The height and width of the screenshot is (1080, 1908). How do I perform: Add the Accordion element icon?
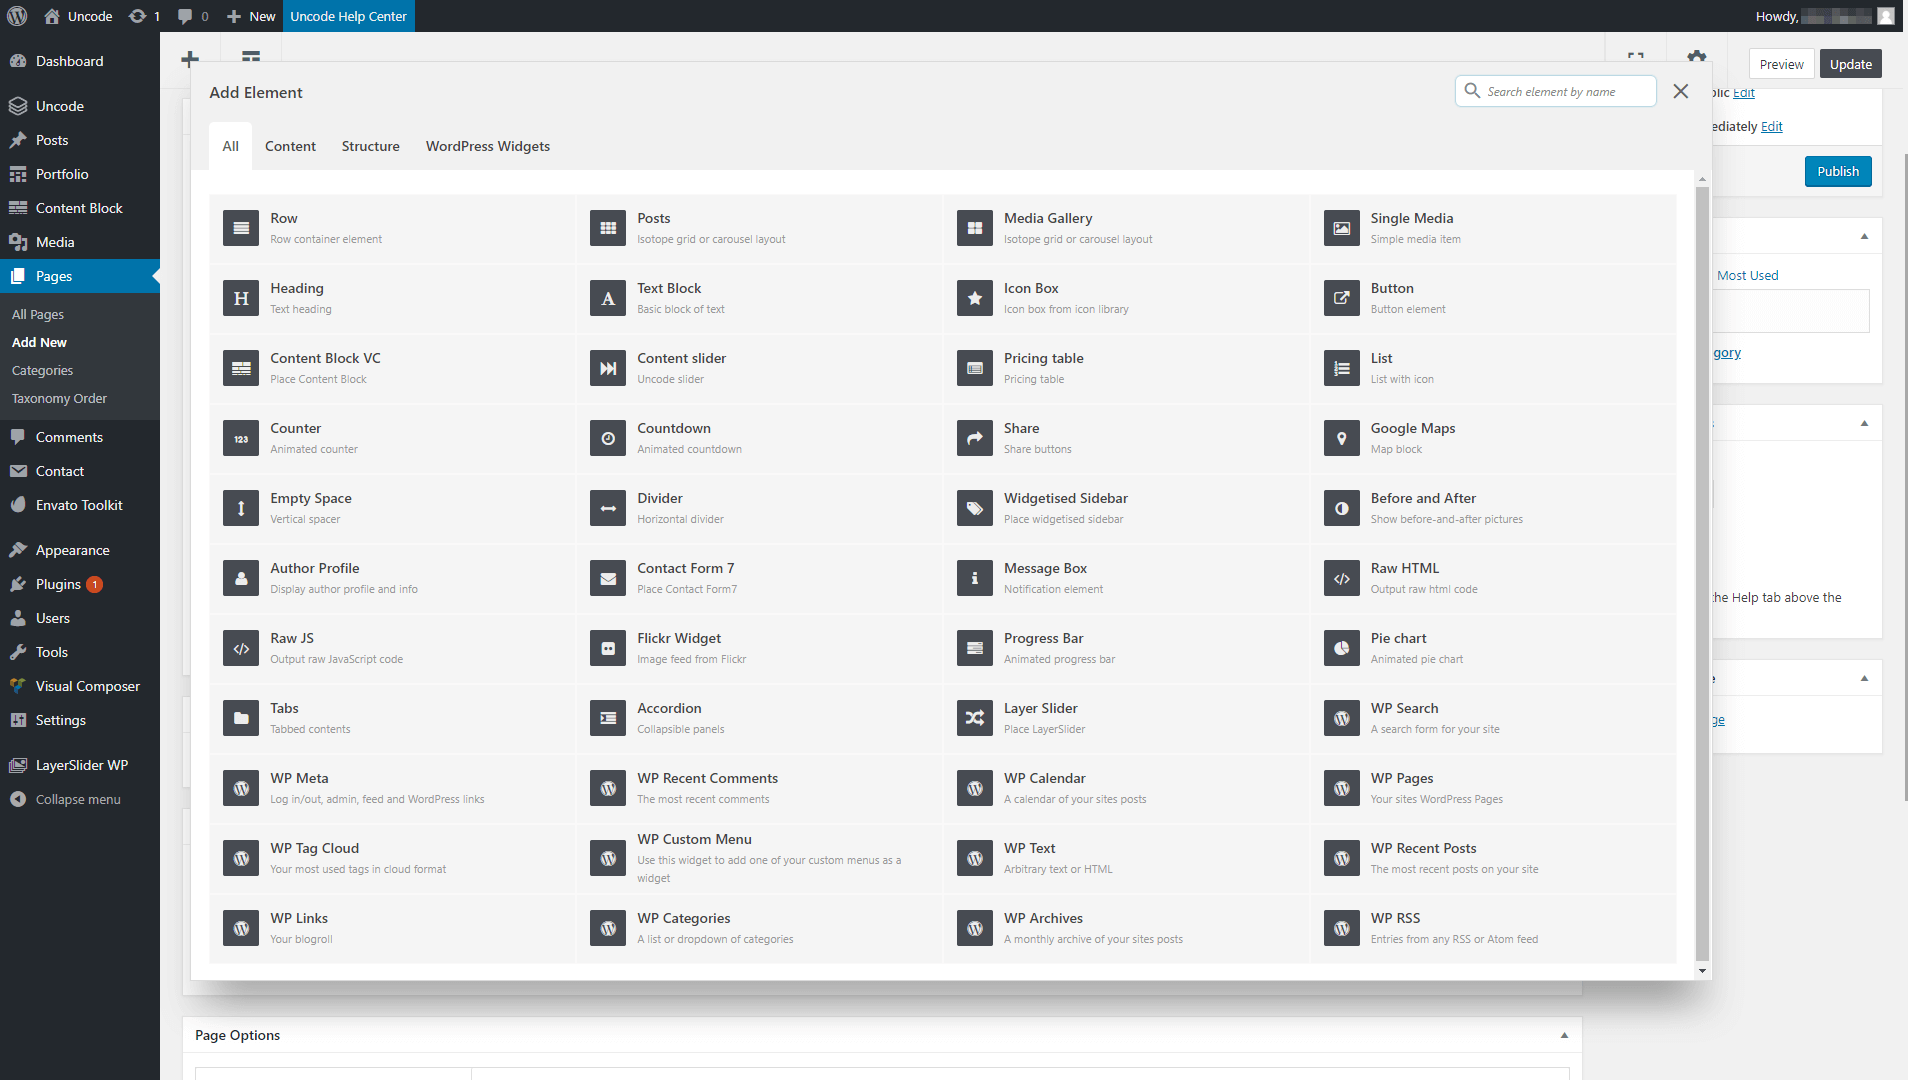[x=608, y=718]
